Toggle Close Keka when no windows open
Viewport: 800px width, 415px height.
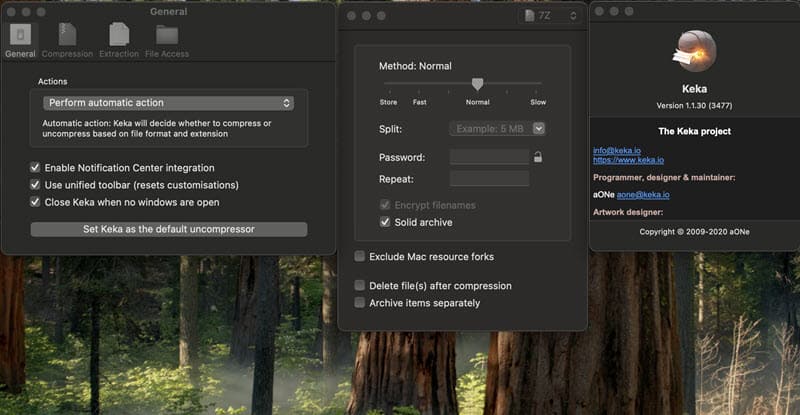36,202
